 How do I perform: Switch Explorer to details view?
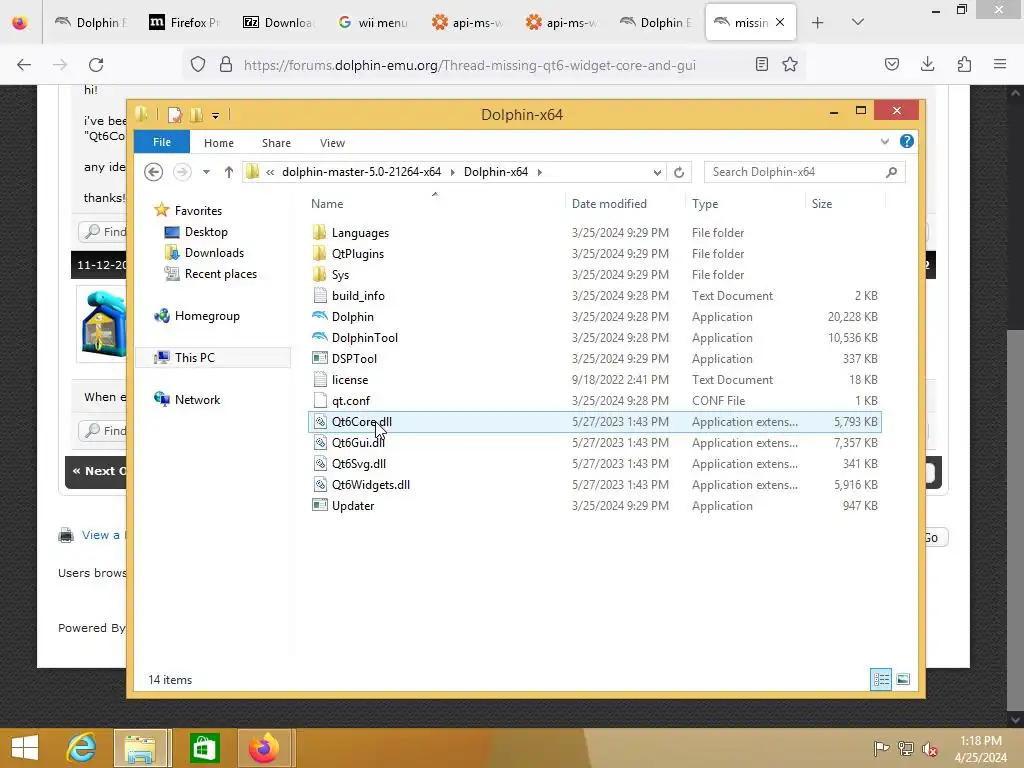pos(880,679)
